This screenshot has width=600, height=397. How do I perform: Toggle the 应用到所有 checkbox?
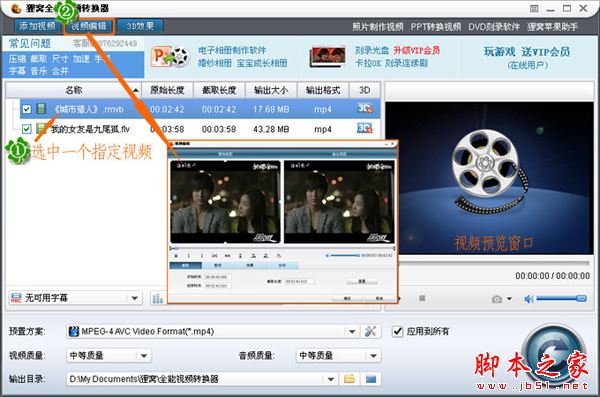click(398, 331)
